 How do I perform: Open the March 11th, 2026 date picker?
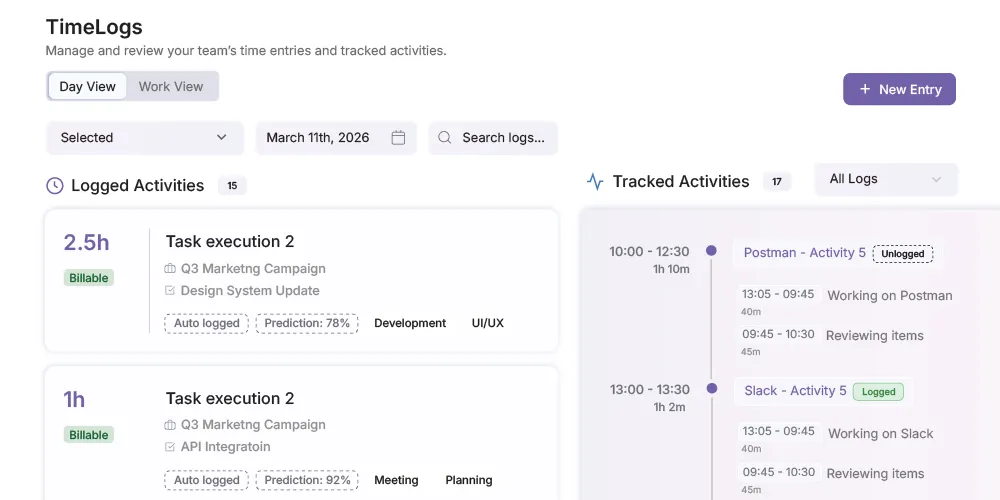point(336,138)
